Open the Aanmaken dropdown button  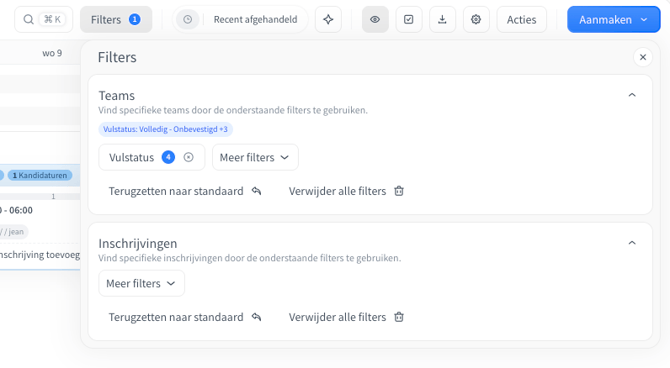[614, 19]
